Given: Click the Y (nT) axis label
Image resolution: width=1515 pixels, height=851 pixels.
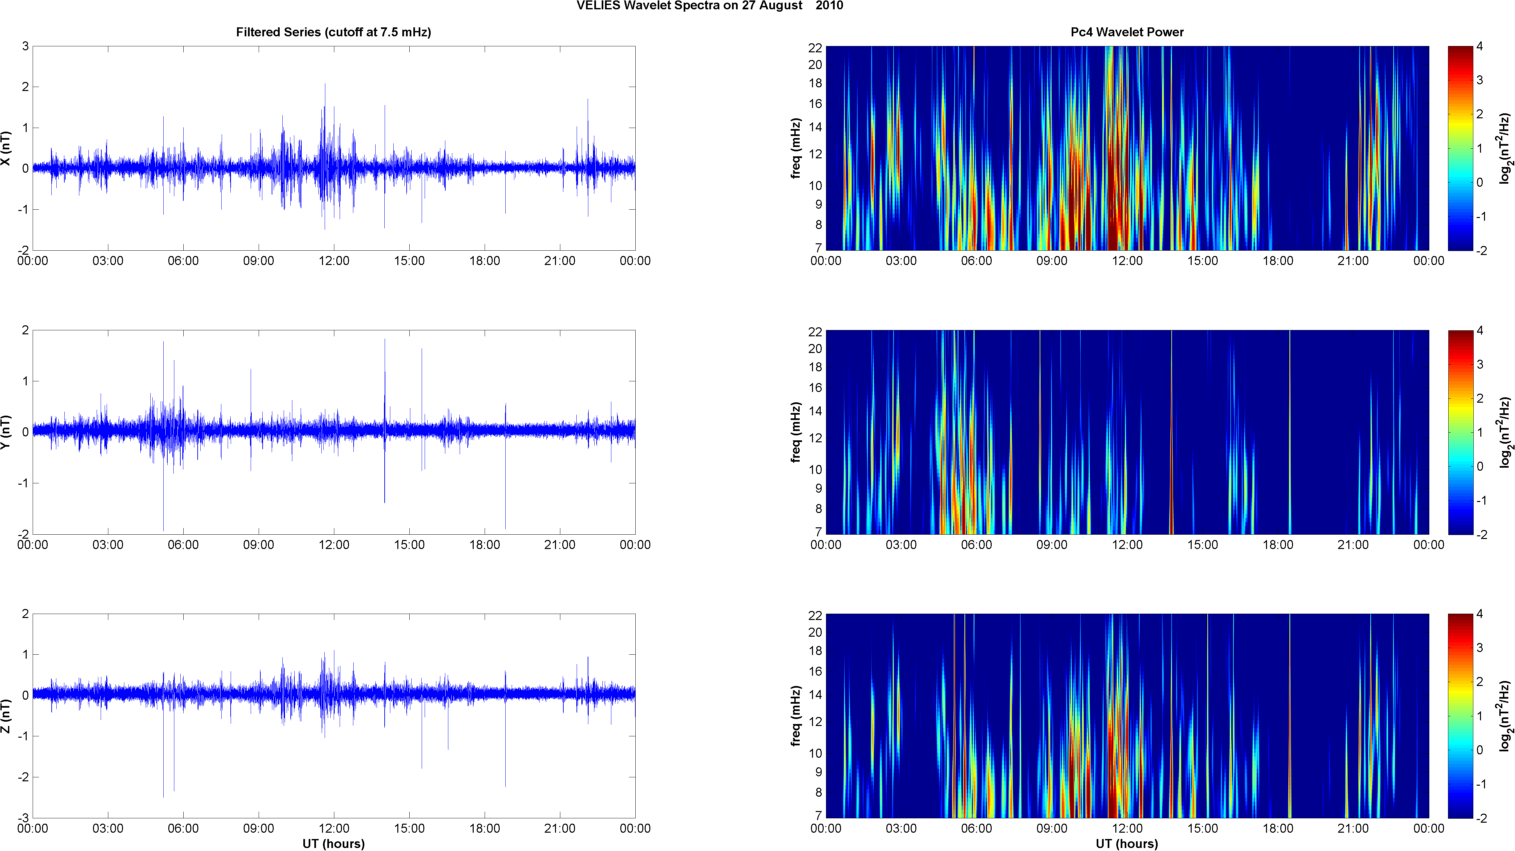Looking at the screenshot, I should pos(6,432).
